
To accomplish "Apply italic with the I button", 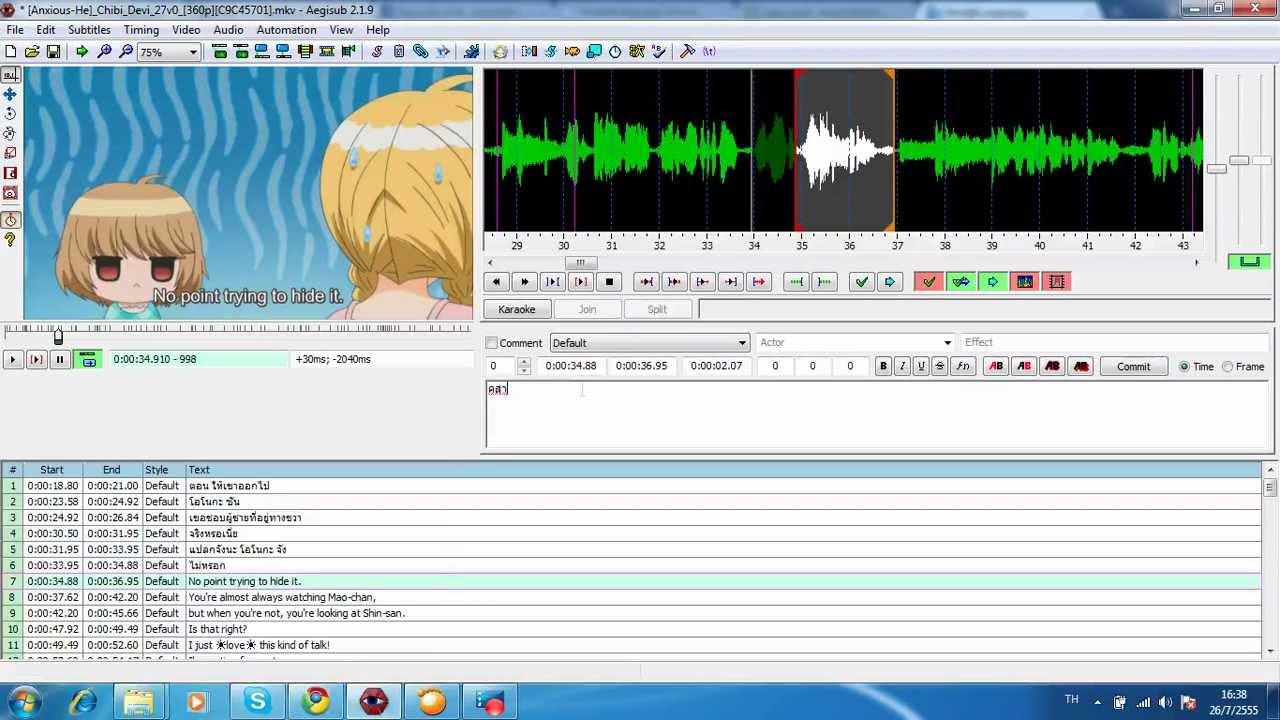I will pos(902,367).
